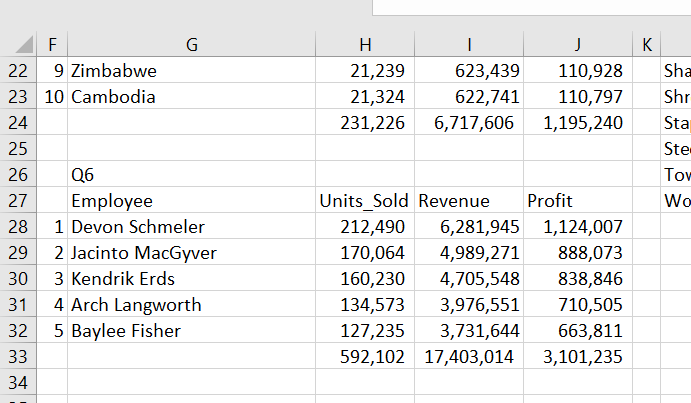Screen dimensions: 691x403
Task: Select row 25 header
Action: tap(18, 149)
